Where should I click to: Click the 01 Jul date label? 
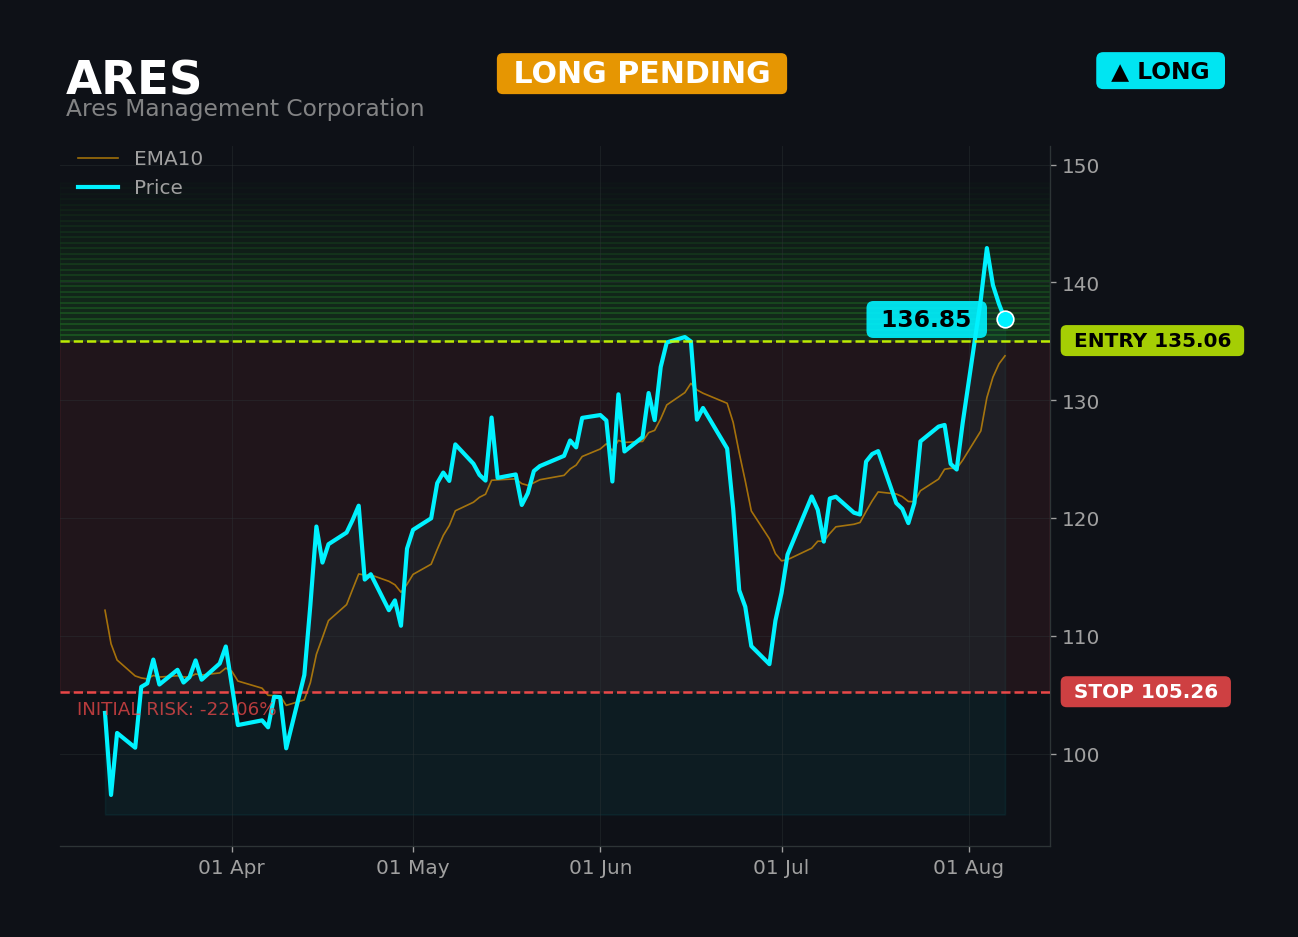click(x=782, y=868)
